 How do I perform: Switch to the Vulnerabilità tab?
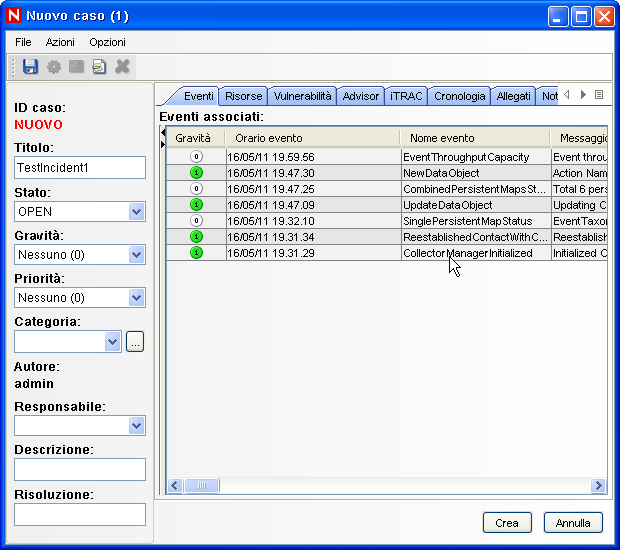[x=302, y=96]
